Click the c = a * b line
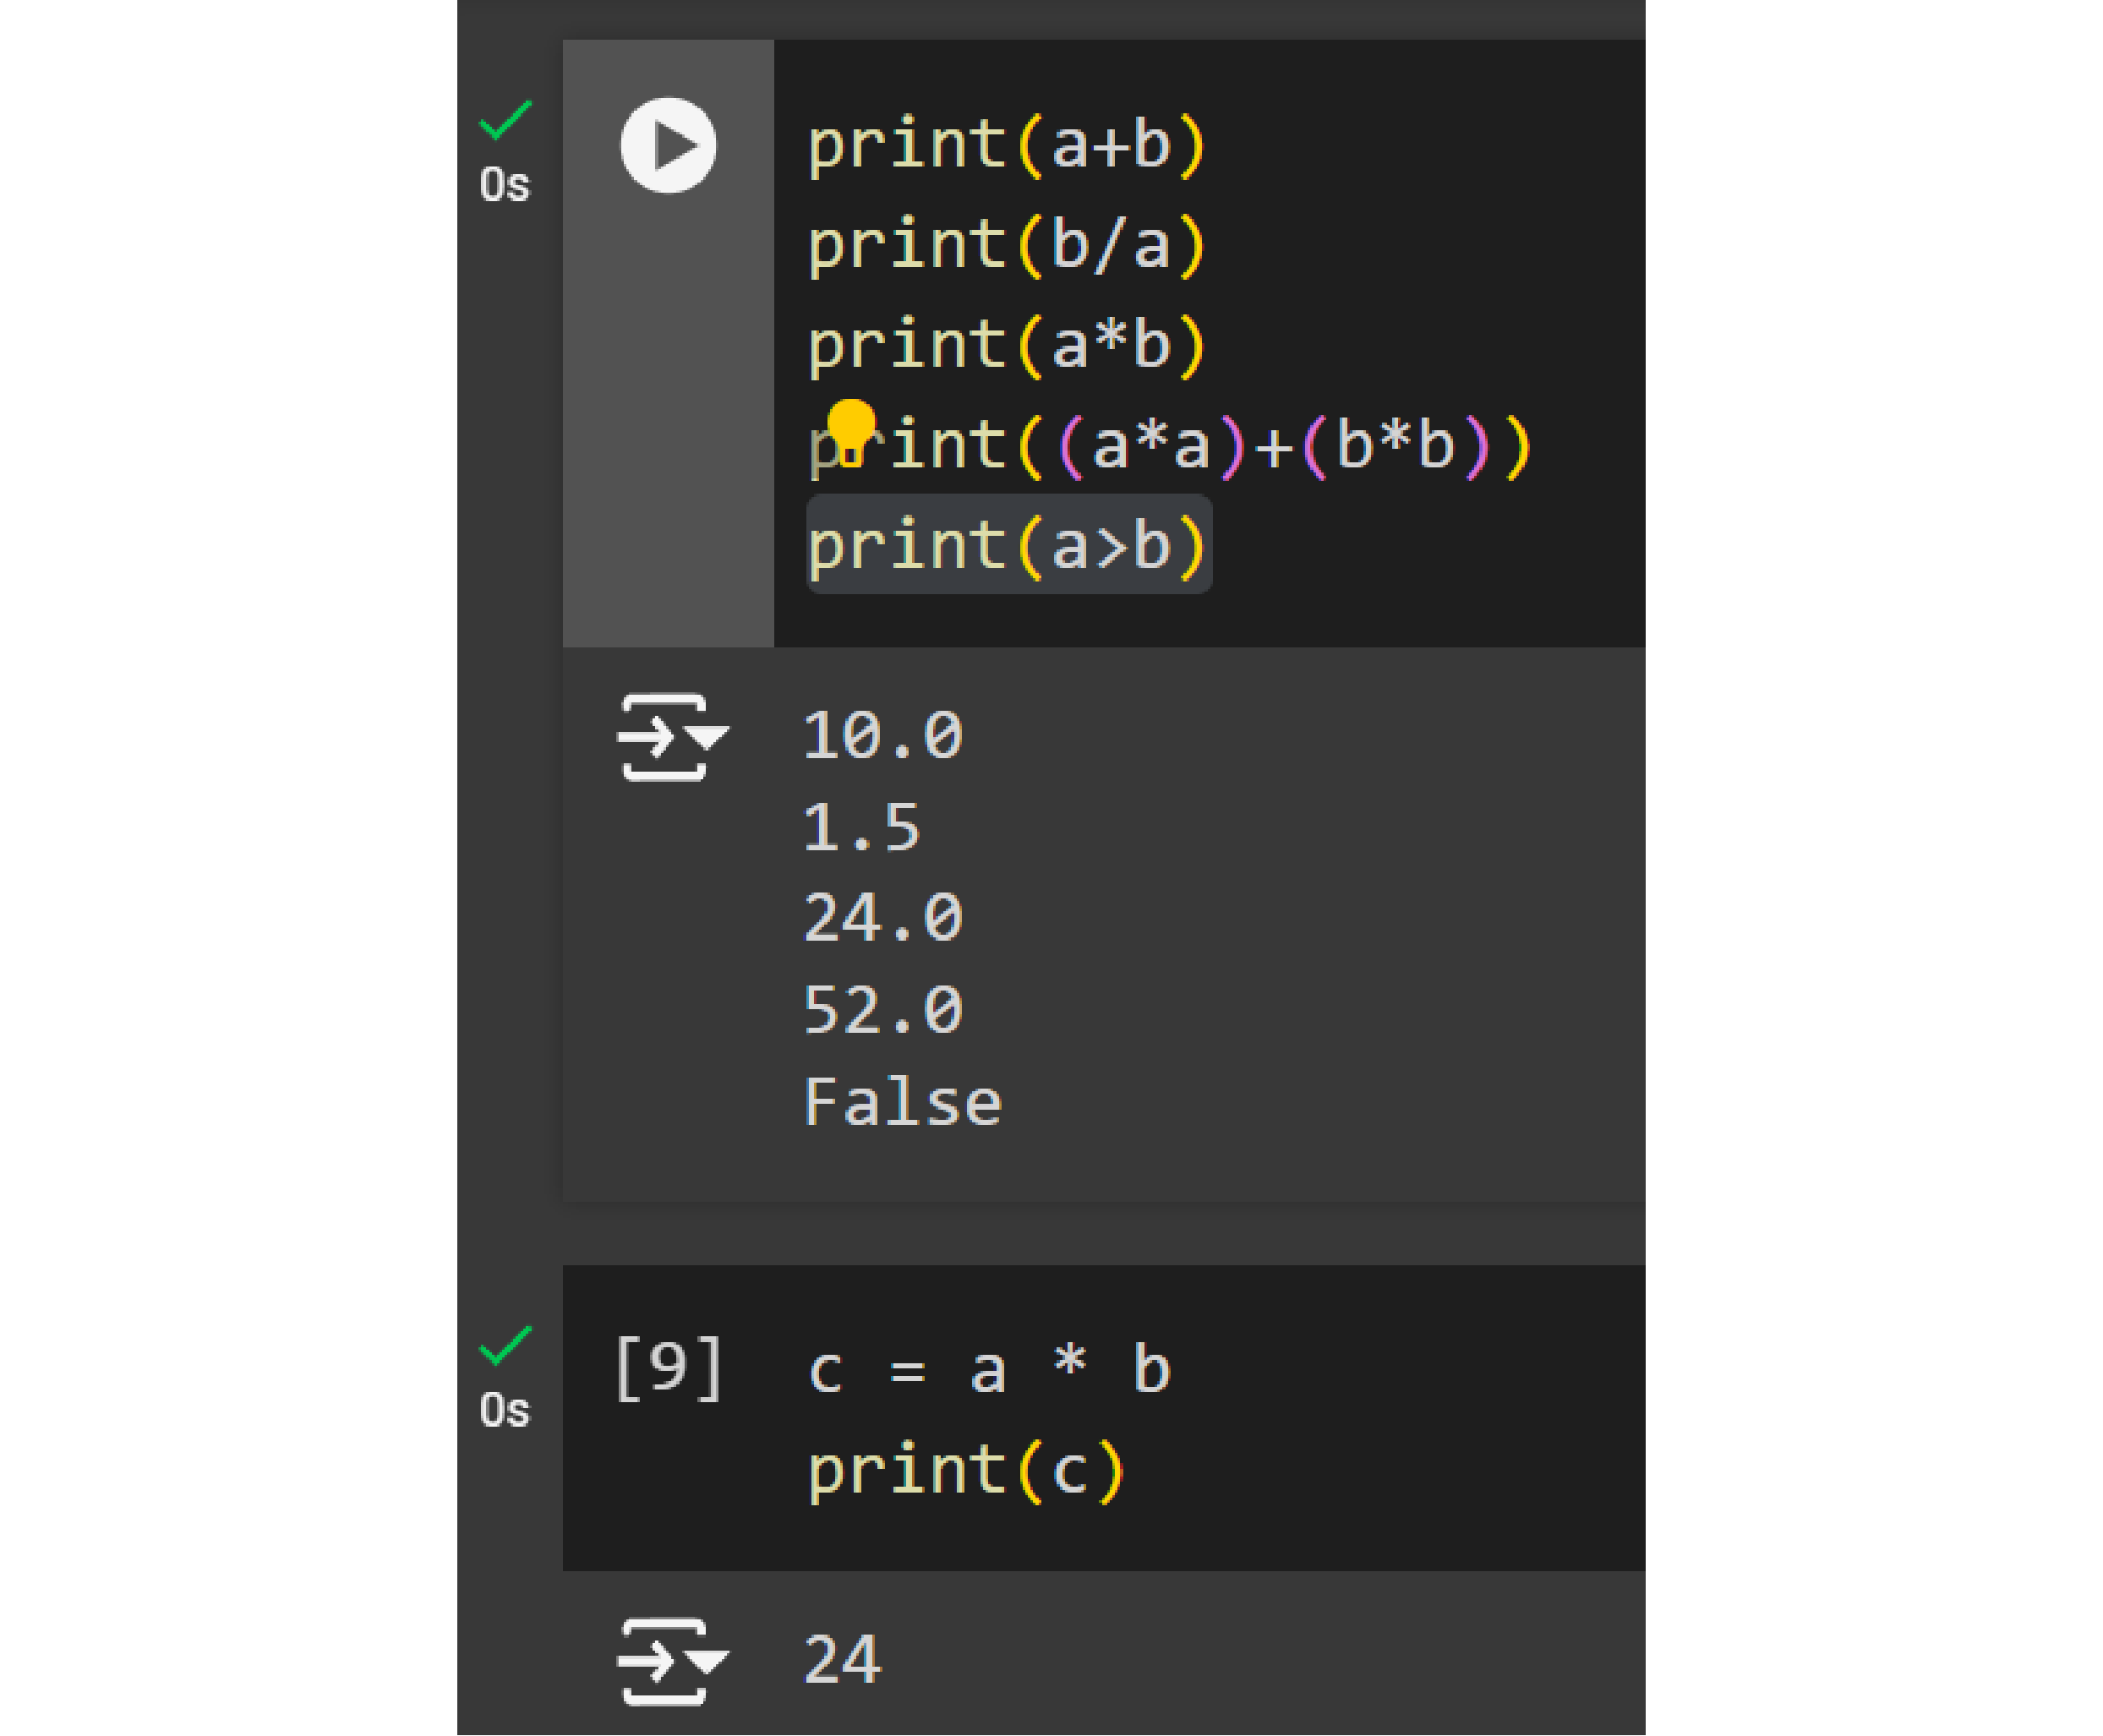 click(988, 1369)
